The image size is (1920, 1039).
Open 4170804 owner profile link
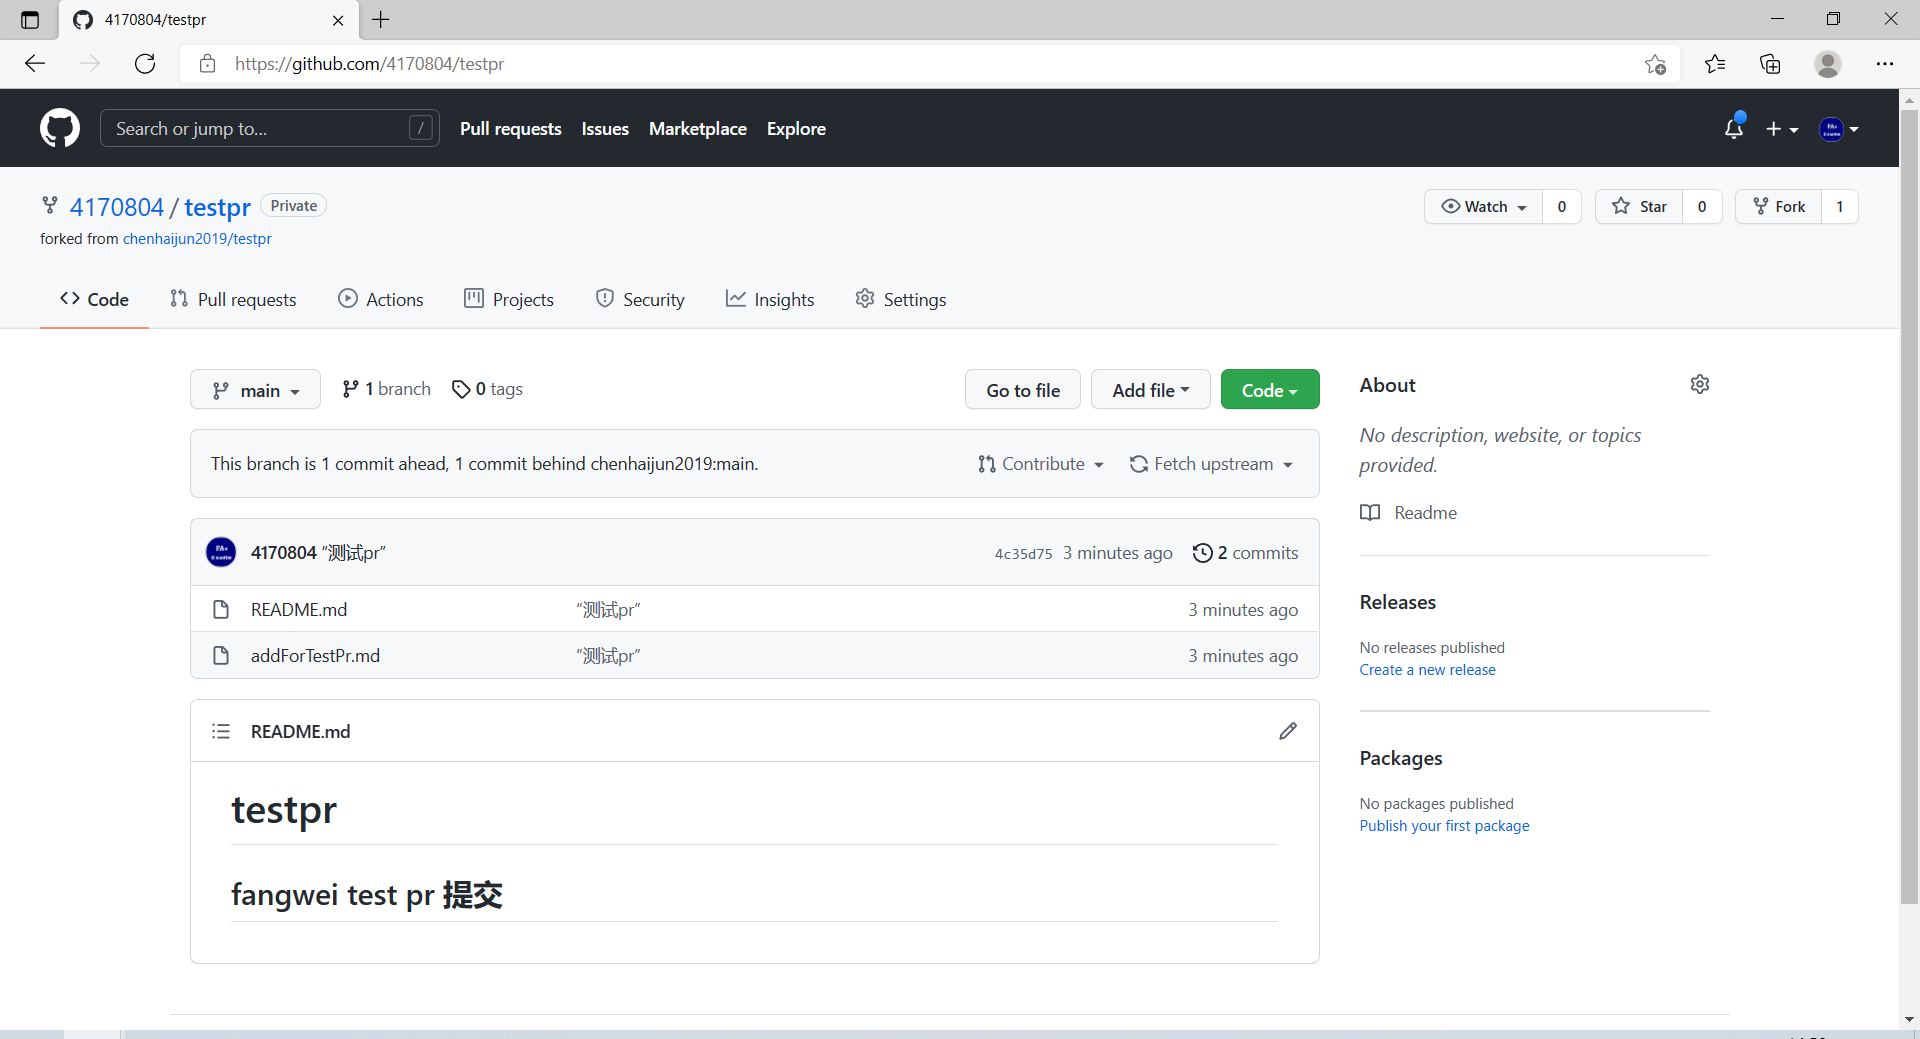click(x=117, y=207)
